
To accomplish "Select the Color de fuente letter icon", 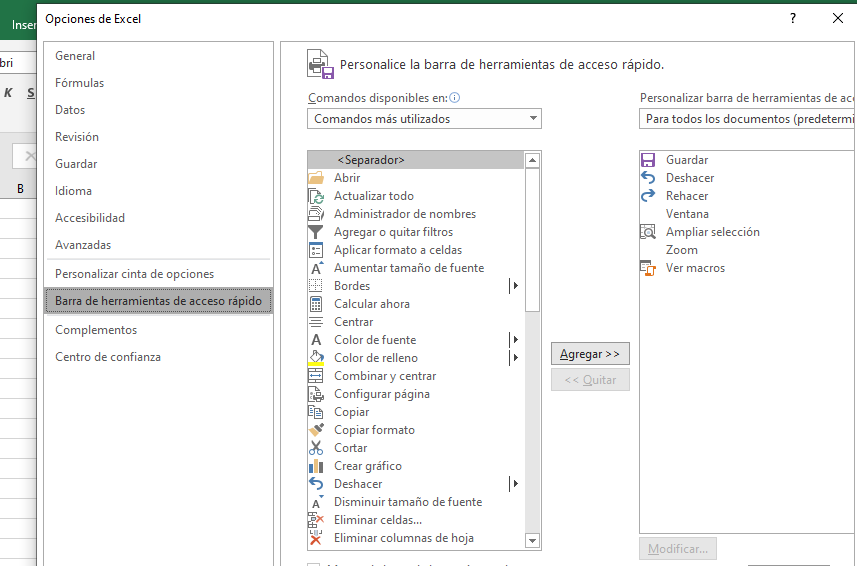I will coord(316,340).
